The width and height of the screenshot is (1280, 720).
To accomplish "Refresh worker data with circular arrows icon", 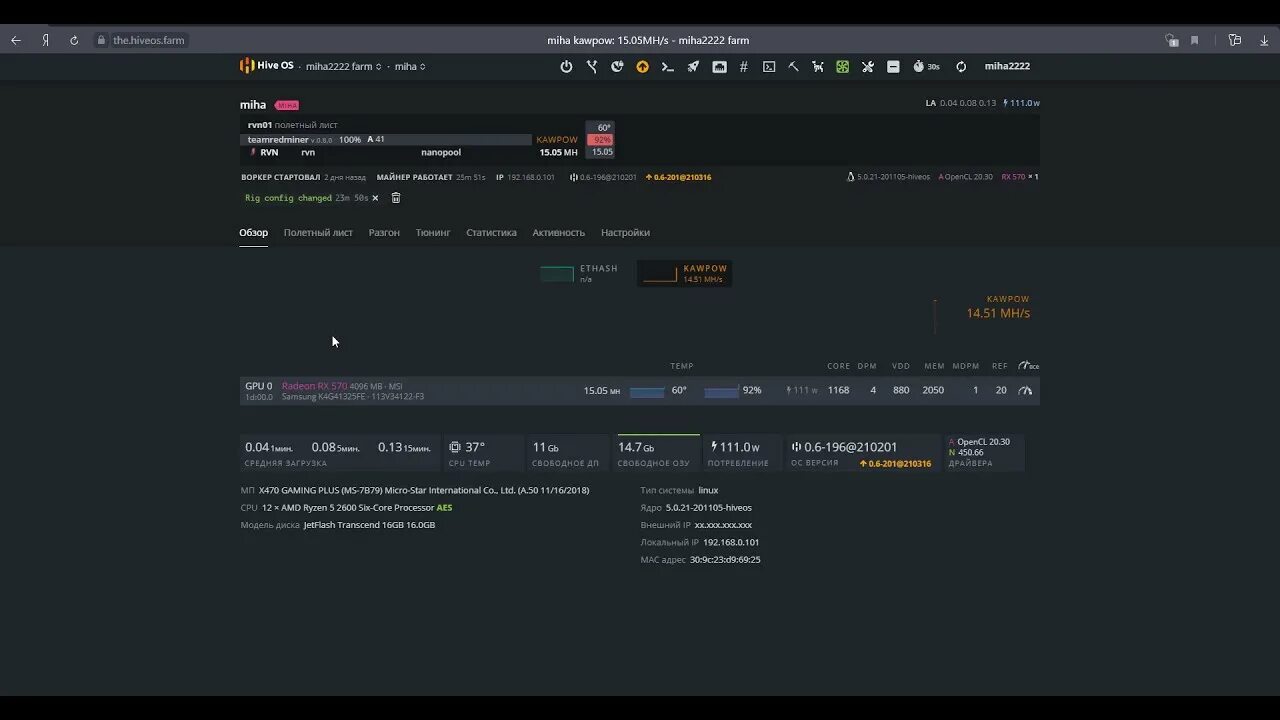I will tap(961, 66).
